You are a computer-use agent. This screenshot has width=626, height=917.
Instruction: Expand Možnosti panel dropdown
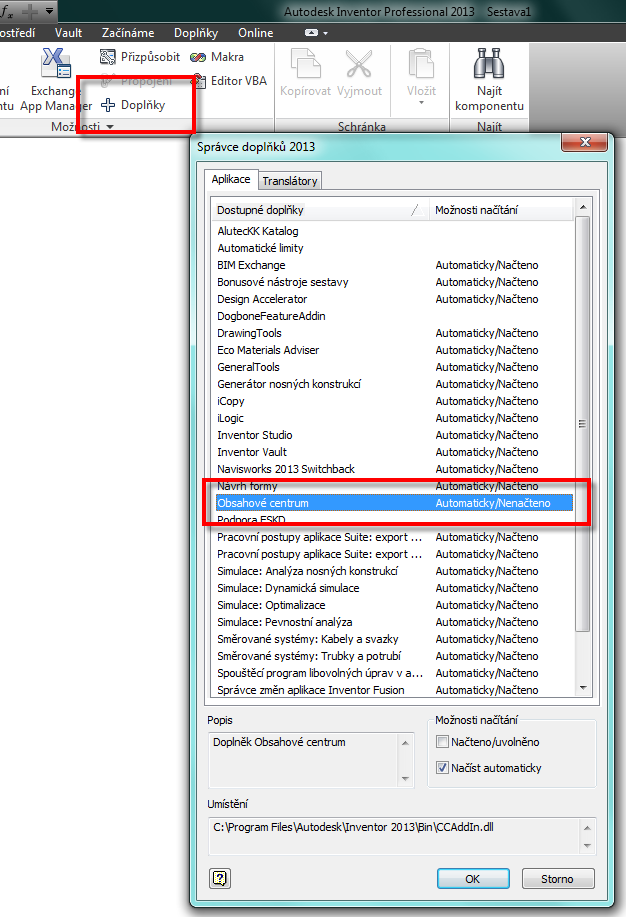(x=110, y=127)
